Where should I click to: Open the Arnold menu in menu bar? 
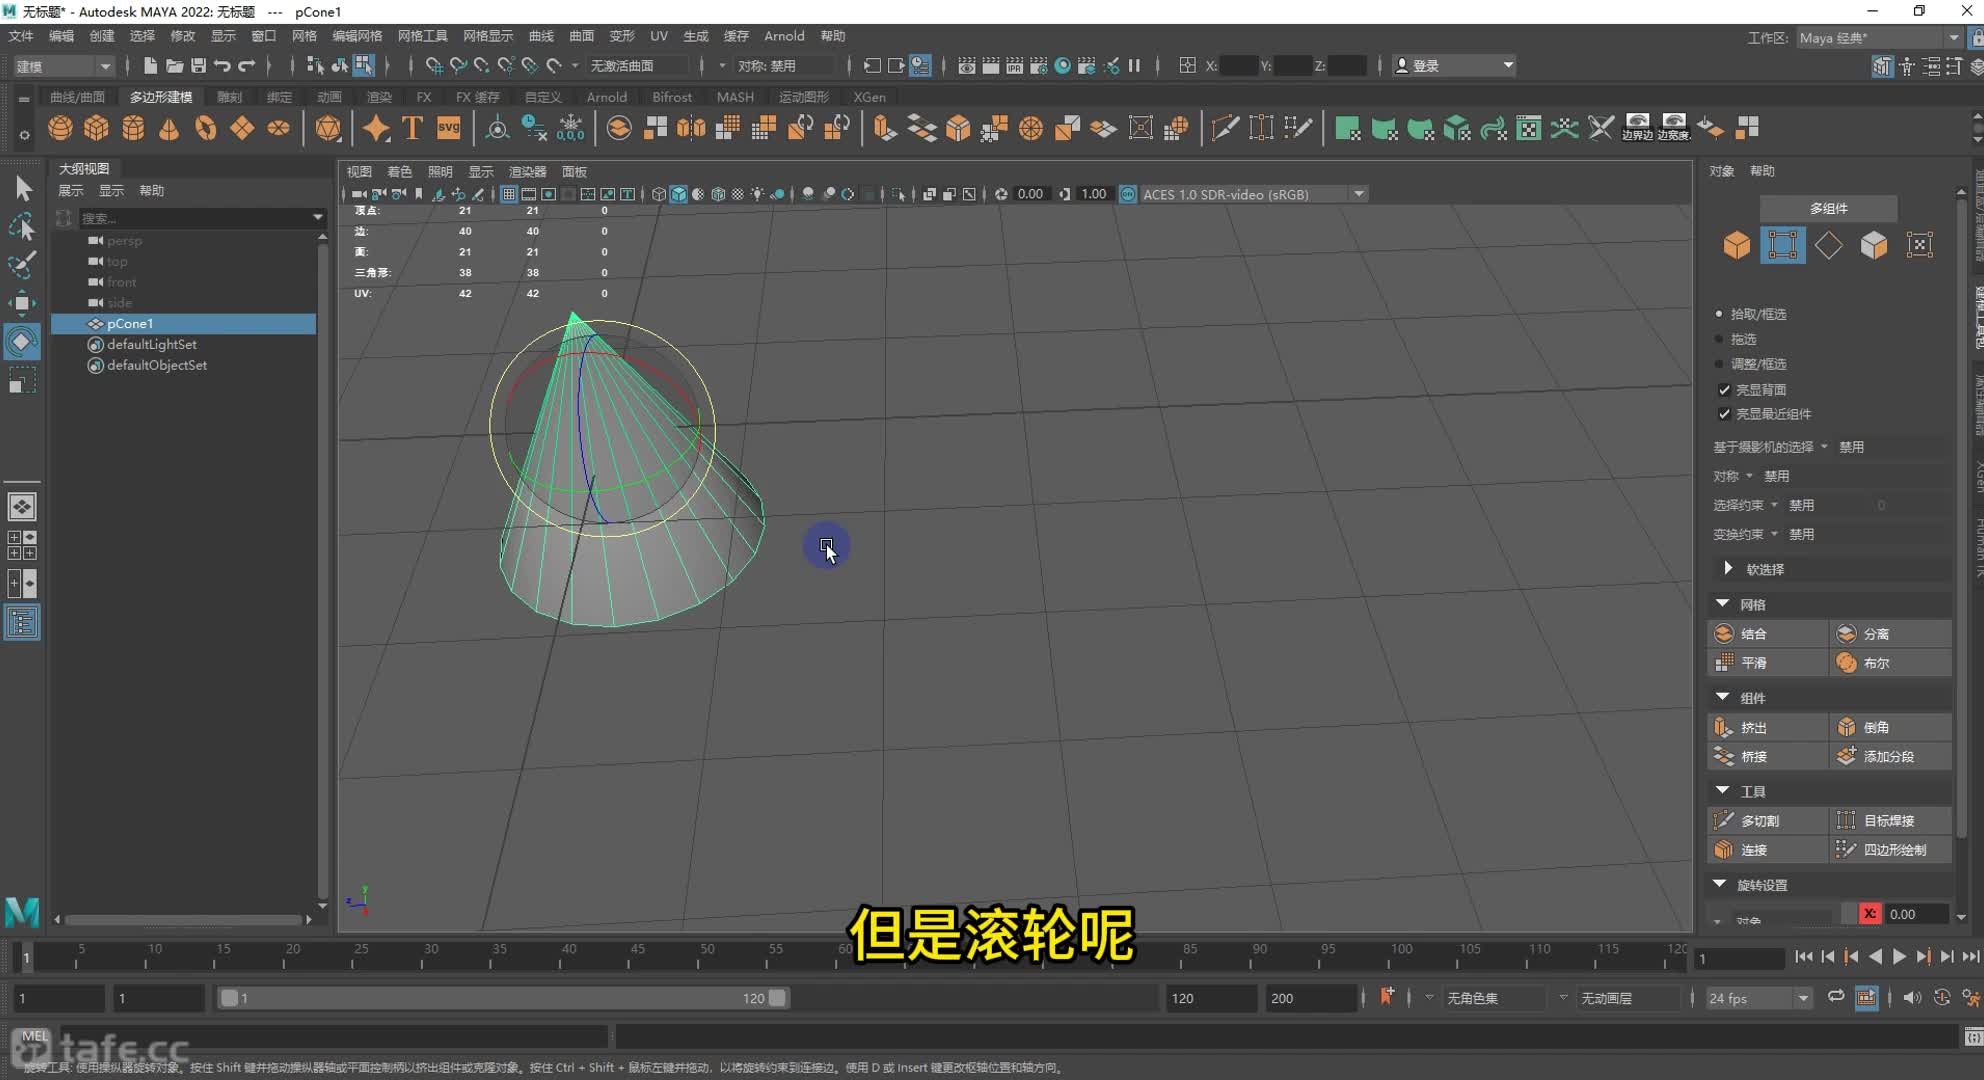pos(784,36)
